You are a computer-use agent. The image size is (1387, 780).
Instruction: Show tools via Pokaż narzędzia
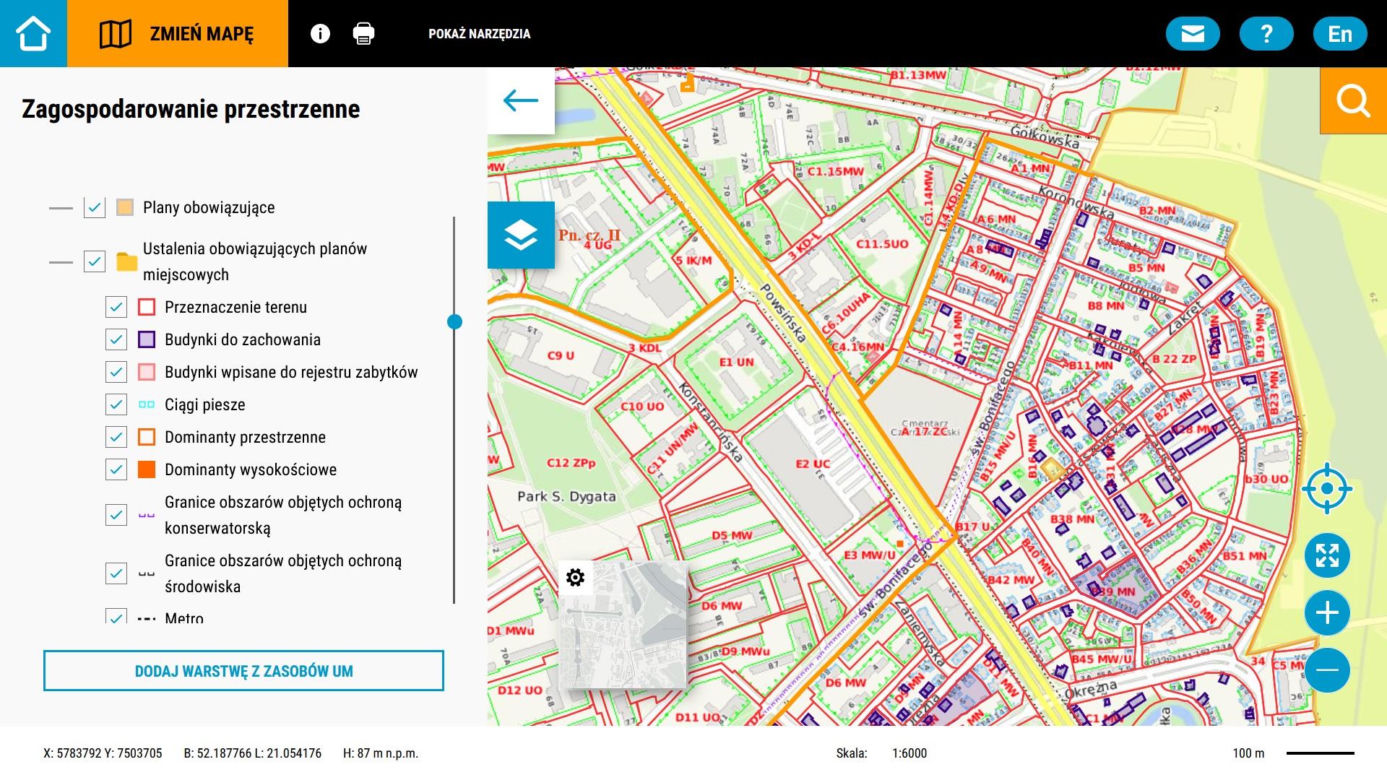479,33
